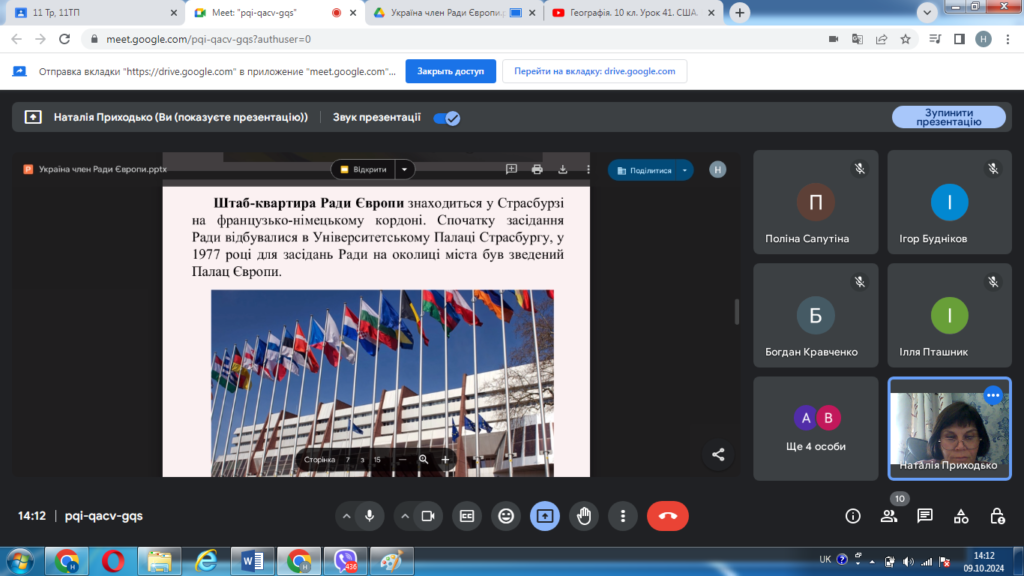
Task: Expand microphone audio settings arrow
Action: click(347, 516)
